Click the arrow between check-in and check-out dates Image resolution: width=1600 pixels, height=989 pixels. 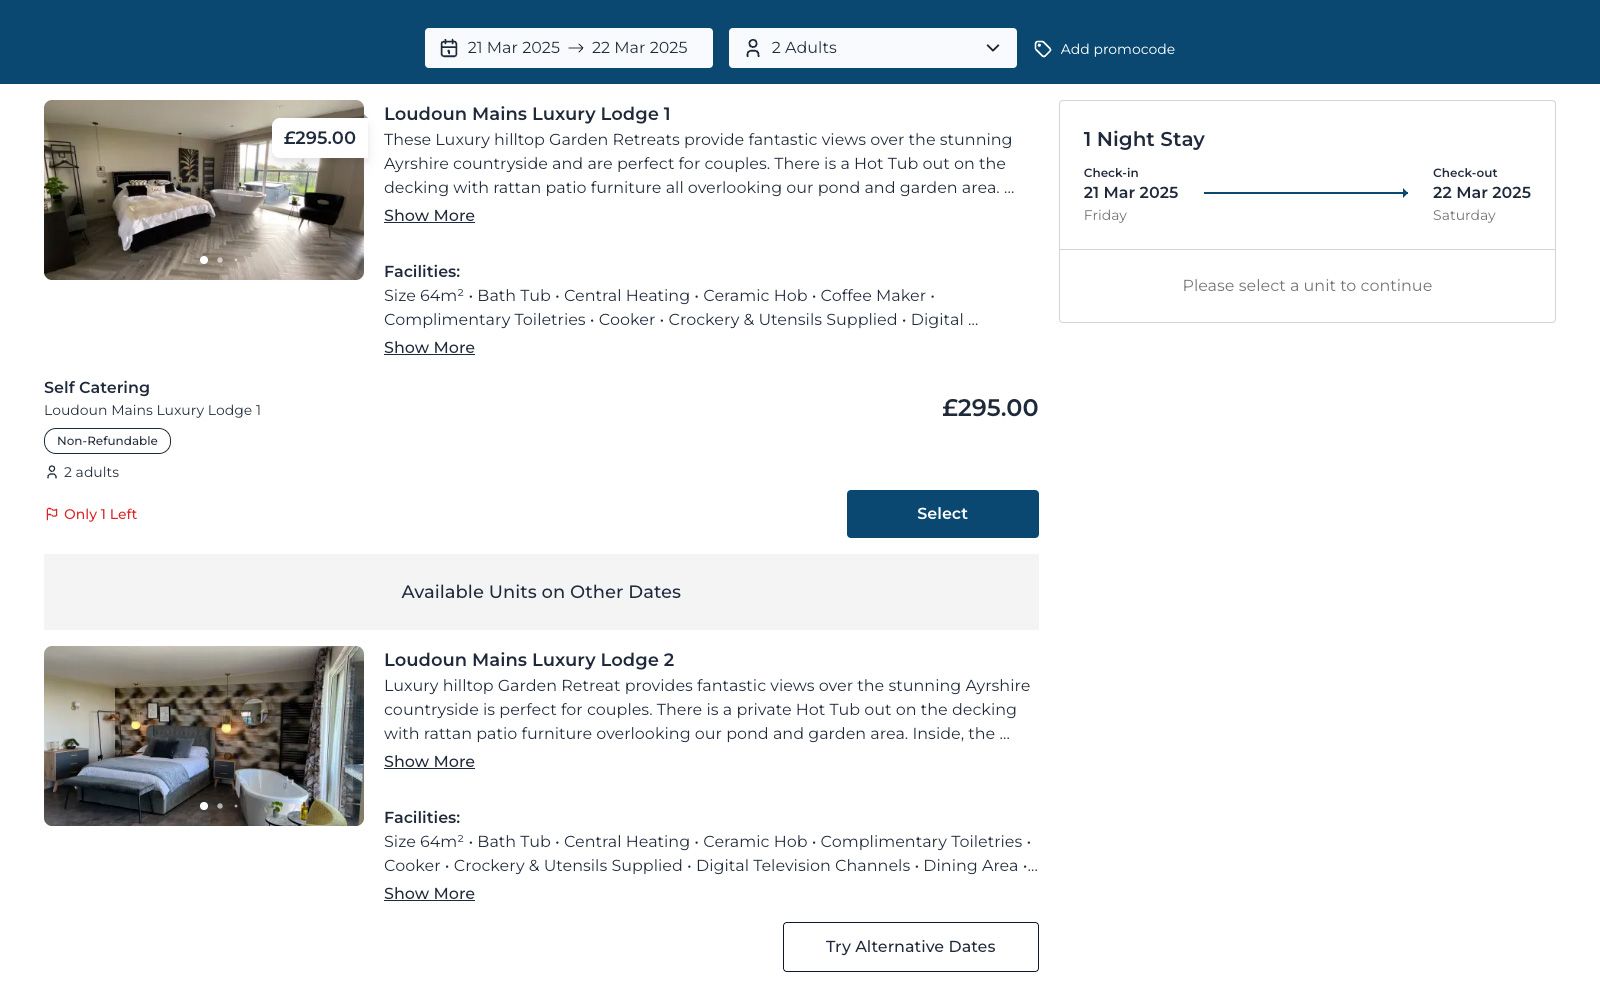[x=1305, y=193]
